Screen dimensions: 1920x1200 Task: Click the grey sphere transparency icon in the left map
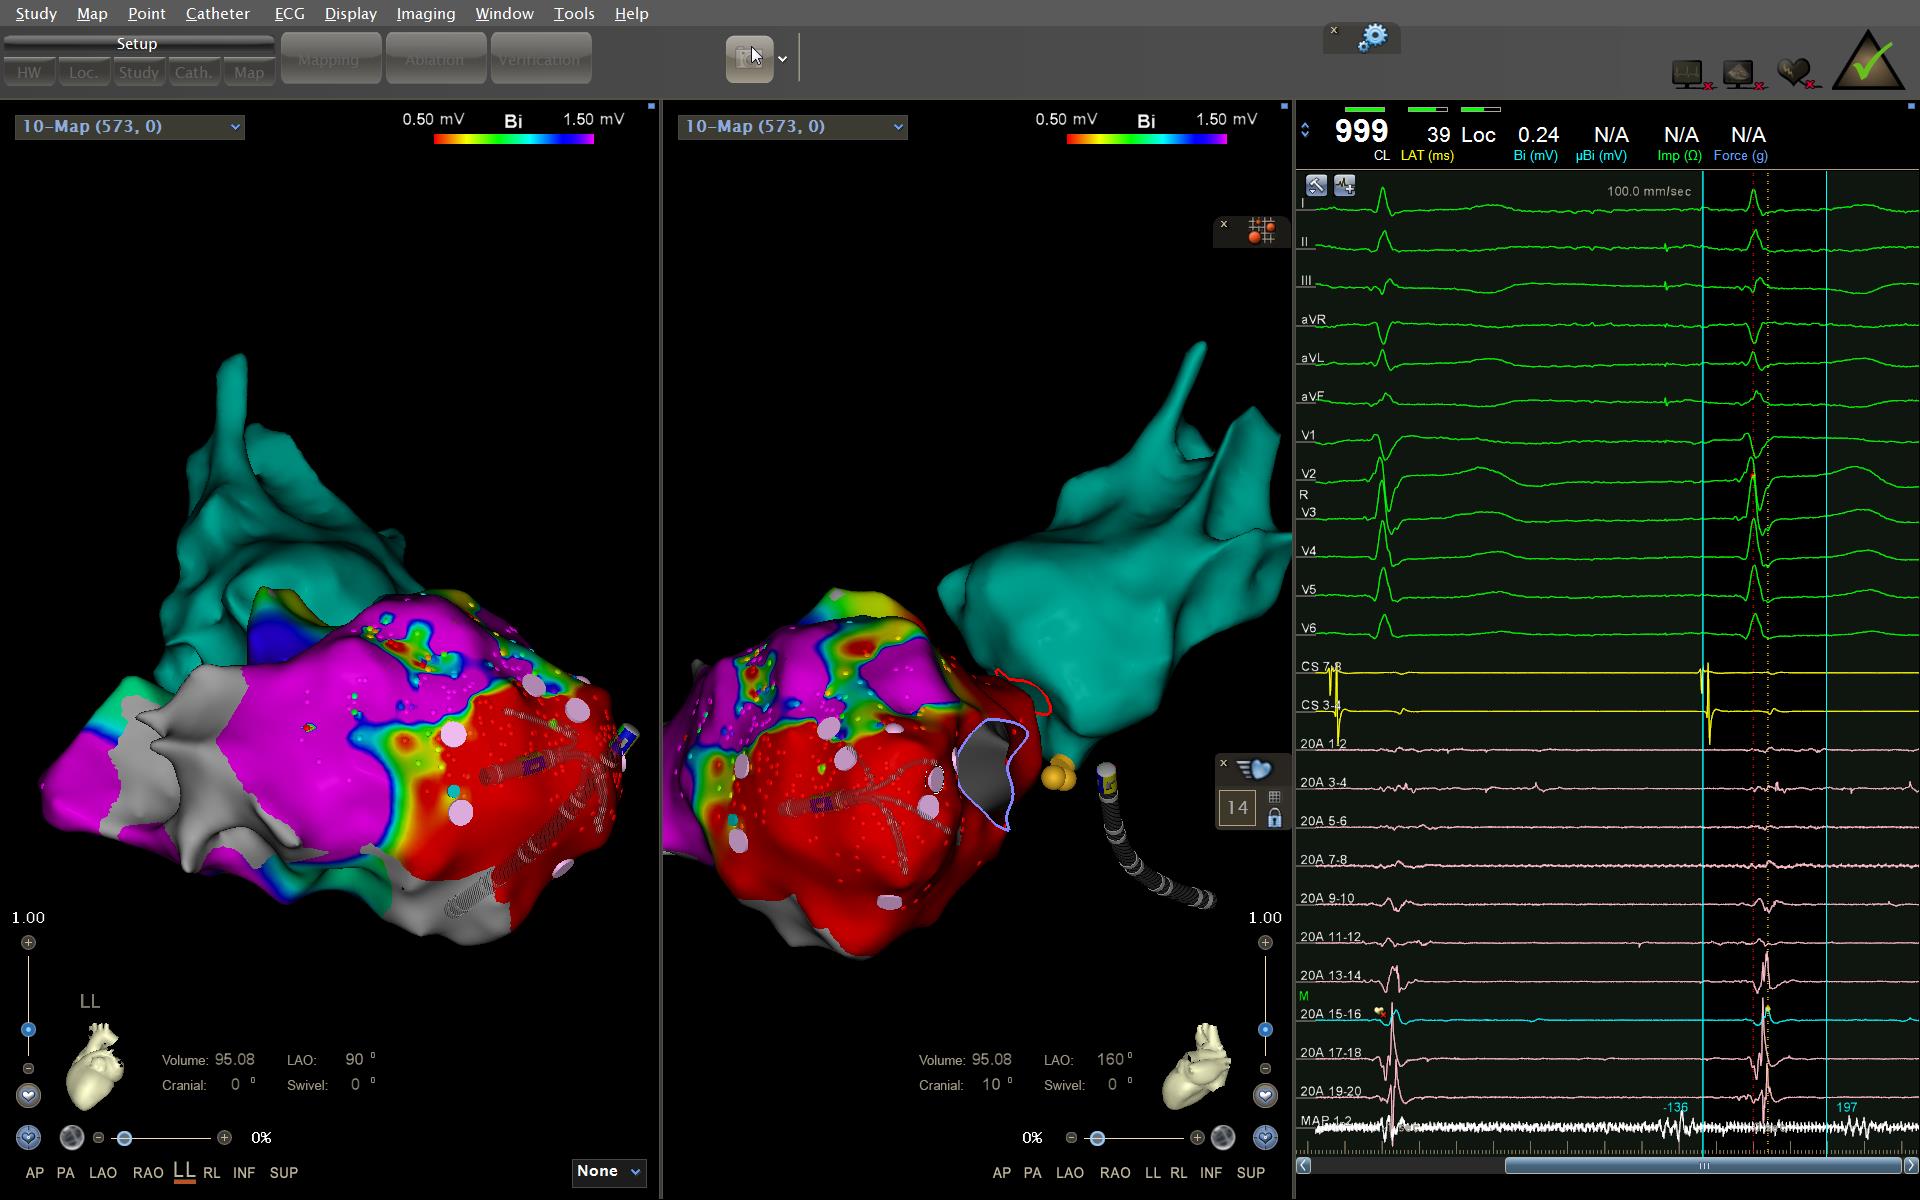pyautogui.click(x=72, y=1138)
